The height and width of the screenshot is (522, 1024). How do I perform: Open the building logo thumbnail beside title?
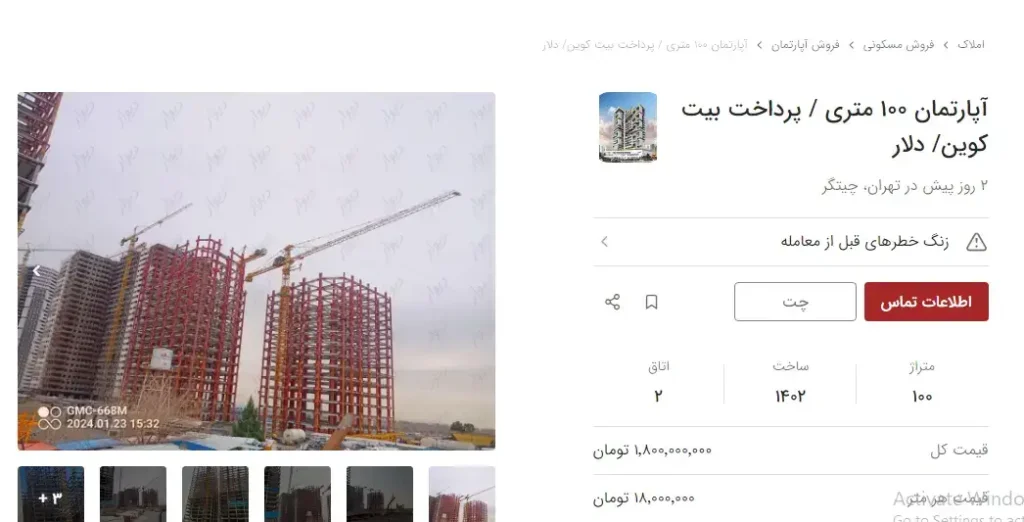tap(628, 127)
